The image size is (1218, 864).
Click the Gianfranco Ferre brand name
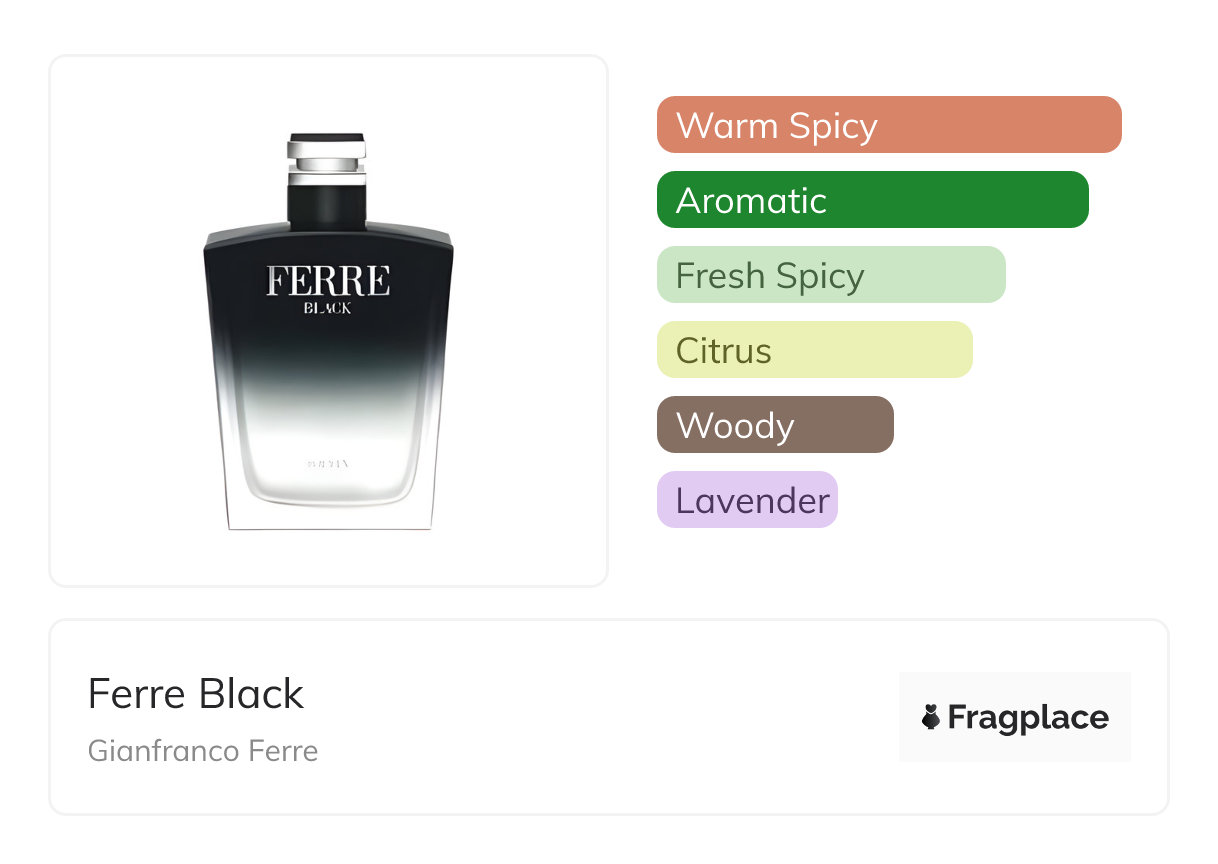[203, 751]
